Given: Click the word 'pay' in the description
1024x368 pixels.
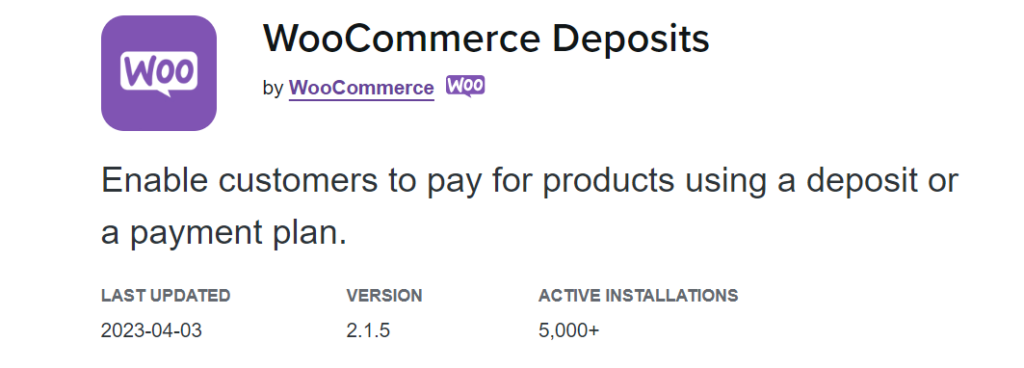Looking at the screenshot, I should pos(454,183).
